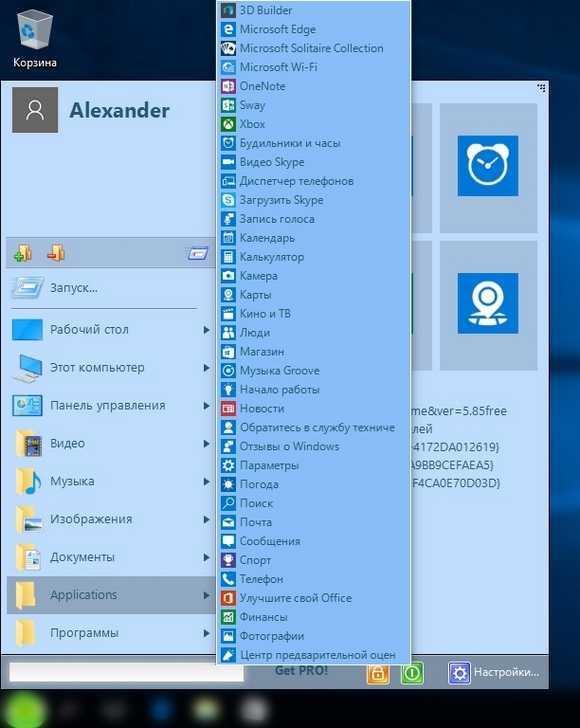Select Отзывы о Windows entry
The height and width of the screenshot is (728, 580).
click(x=315, y=447)
